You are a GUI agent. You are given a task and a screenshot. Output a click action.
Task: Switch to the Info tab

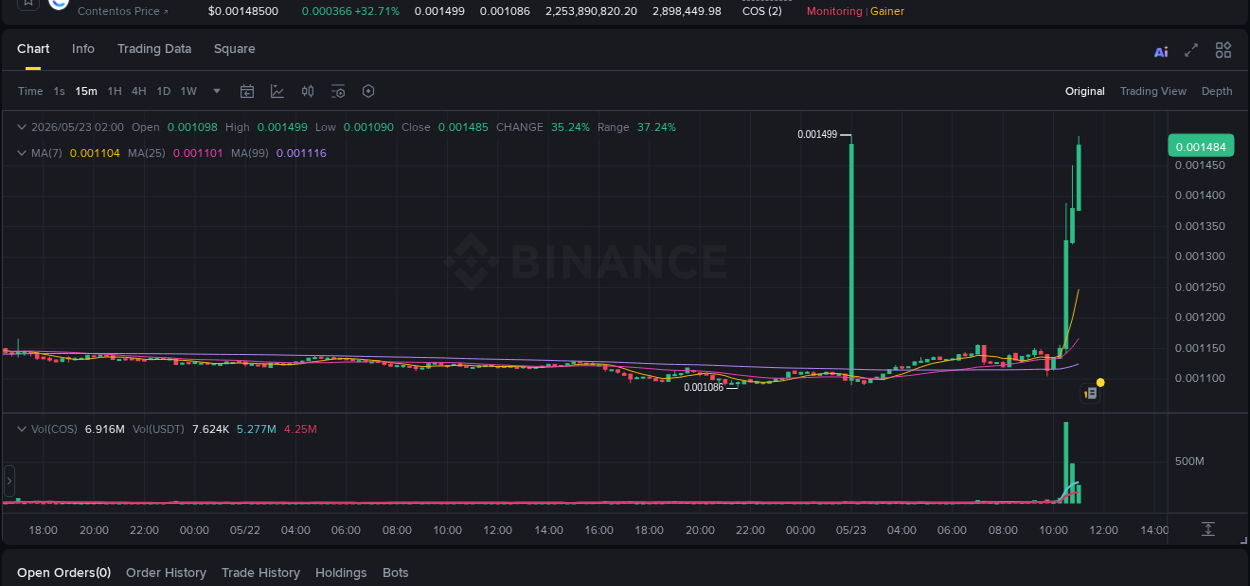coord(83,49)
